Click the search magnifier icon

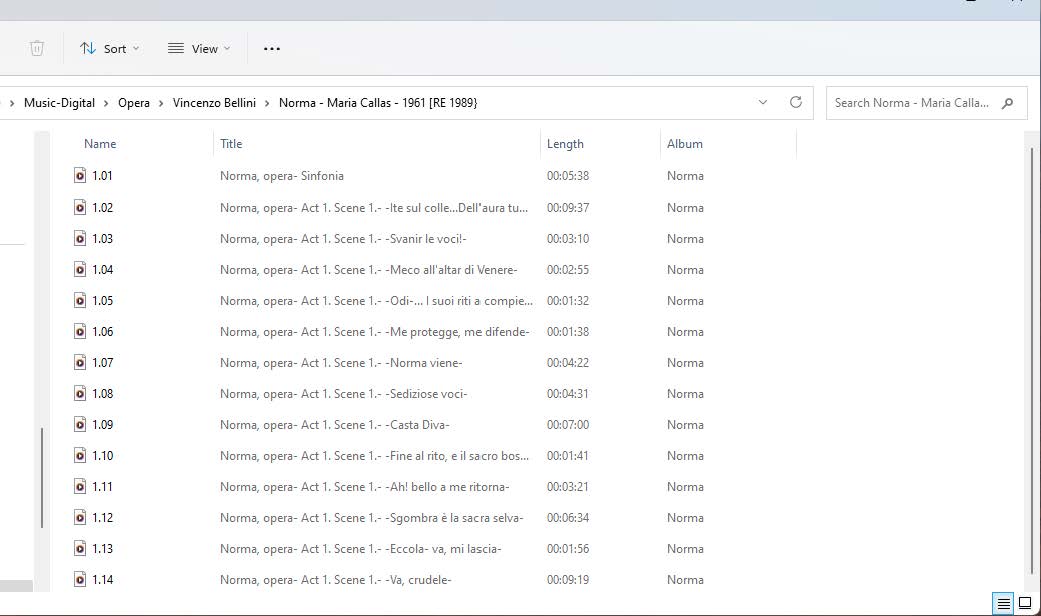click(x=1007, y=102)
